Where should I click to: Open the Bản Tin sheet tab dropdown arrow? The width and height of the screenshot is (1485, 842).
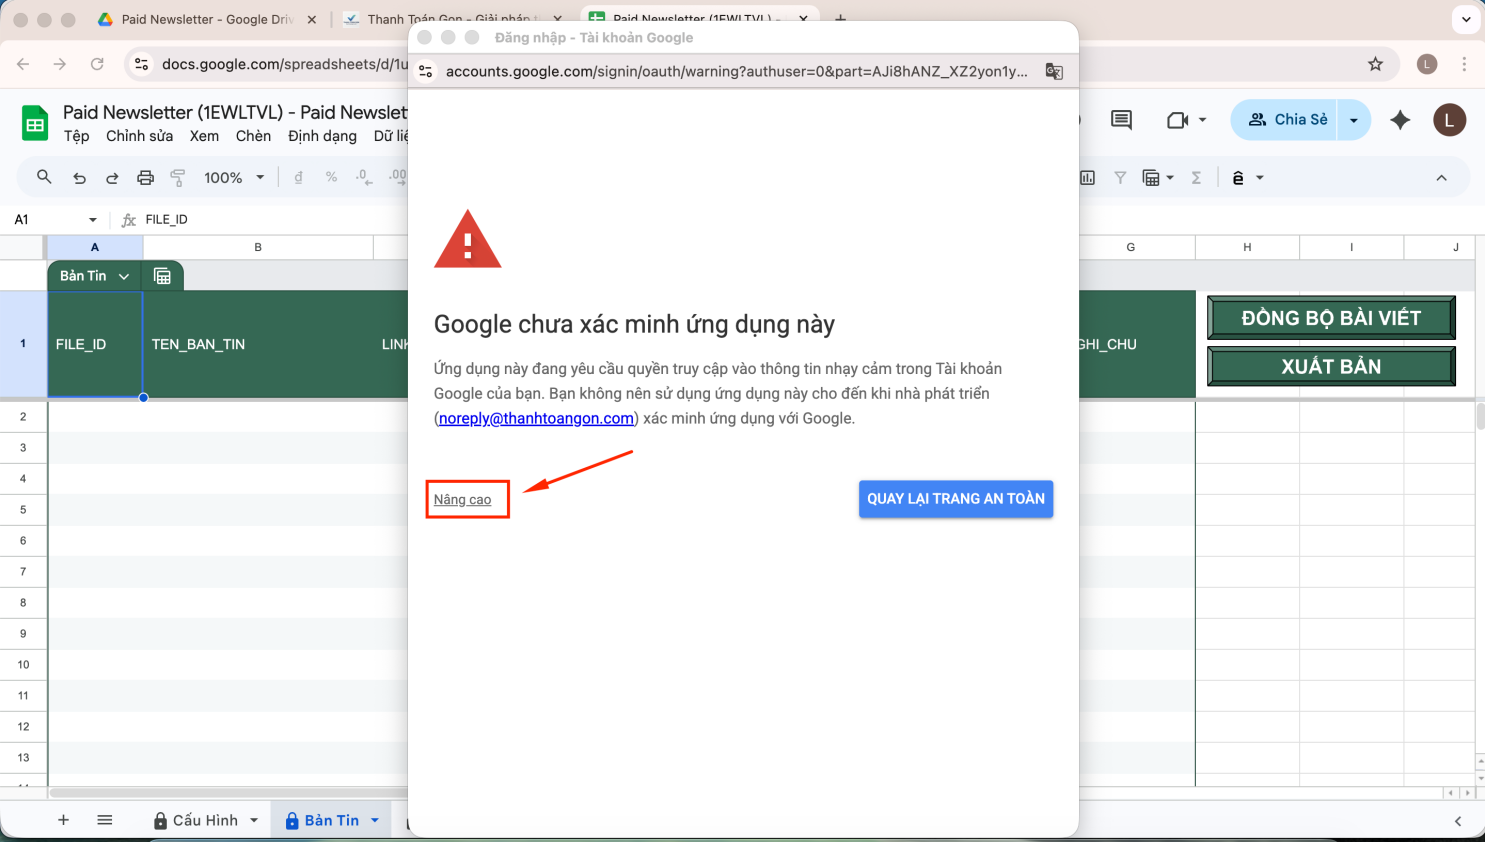point(375,820)
